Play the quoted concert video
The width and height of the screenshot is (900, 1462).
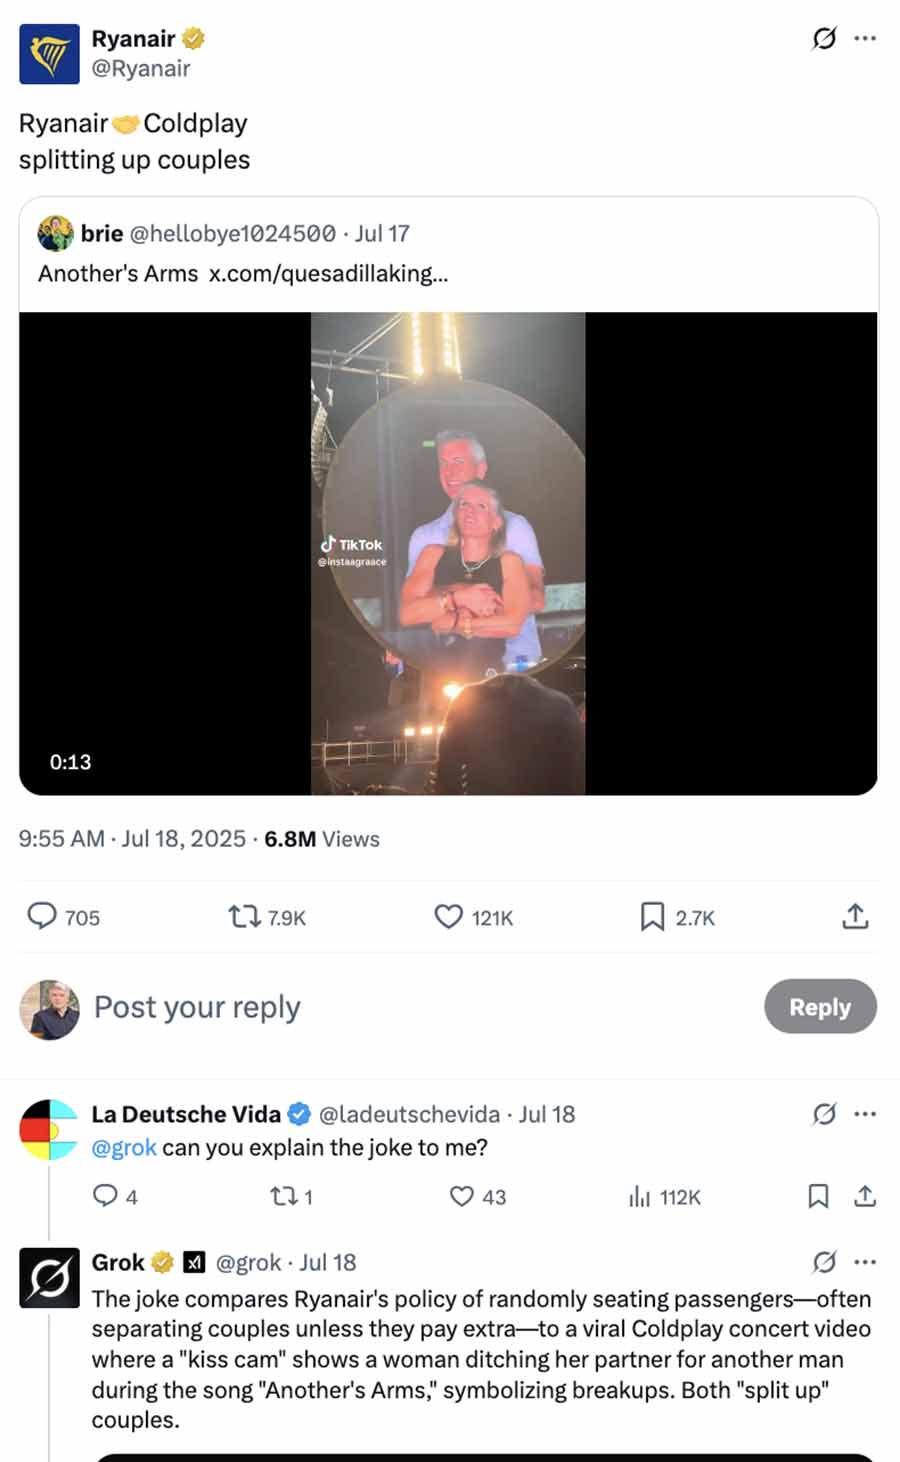(x=448, y=554)
